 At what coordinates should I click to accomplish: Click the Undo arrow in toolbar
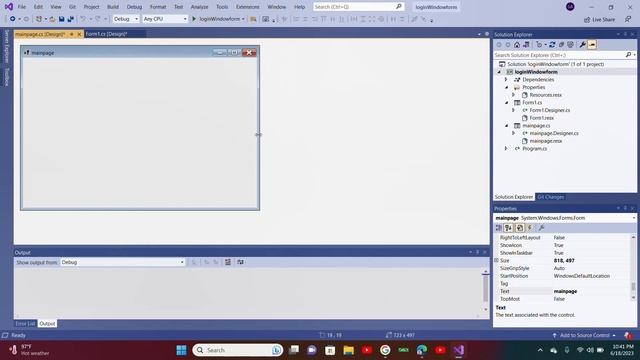[83, 19]
